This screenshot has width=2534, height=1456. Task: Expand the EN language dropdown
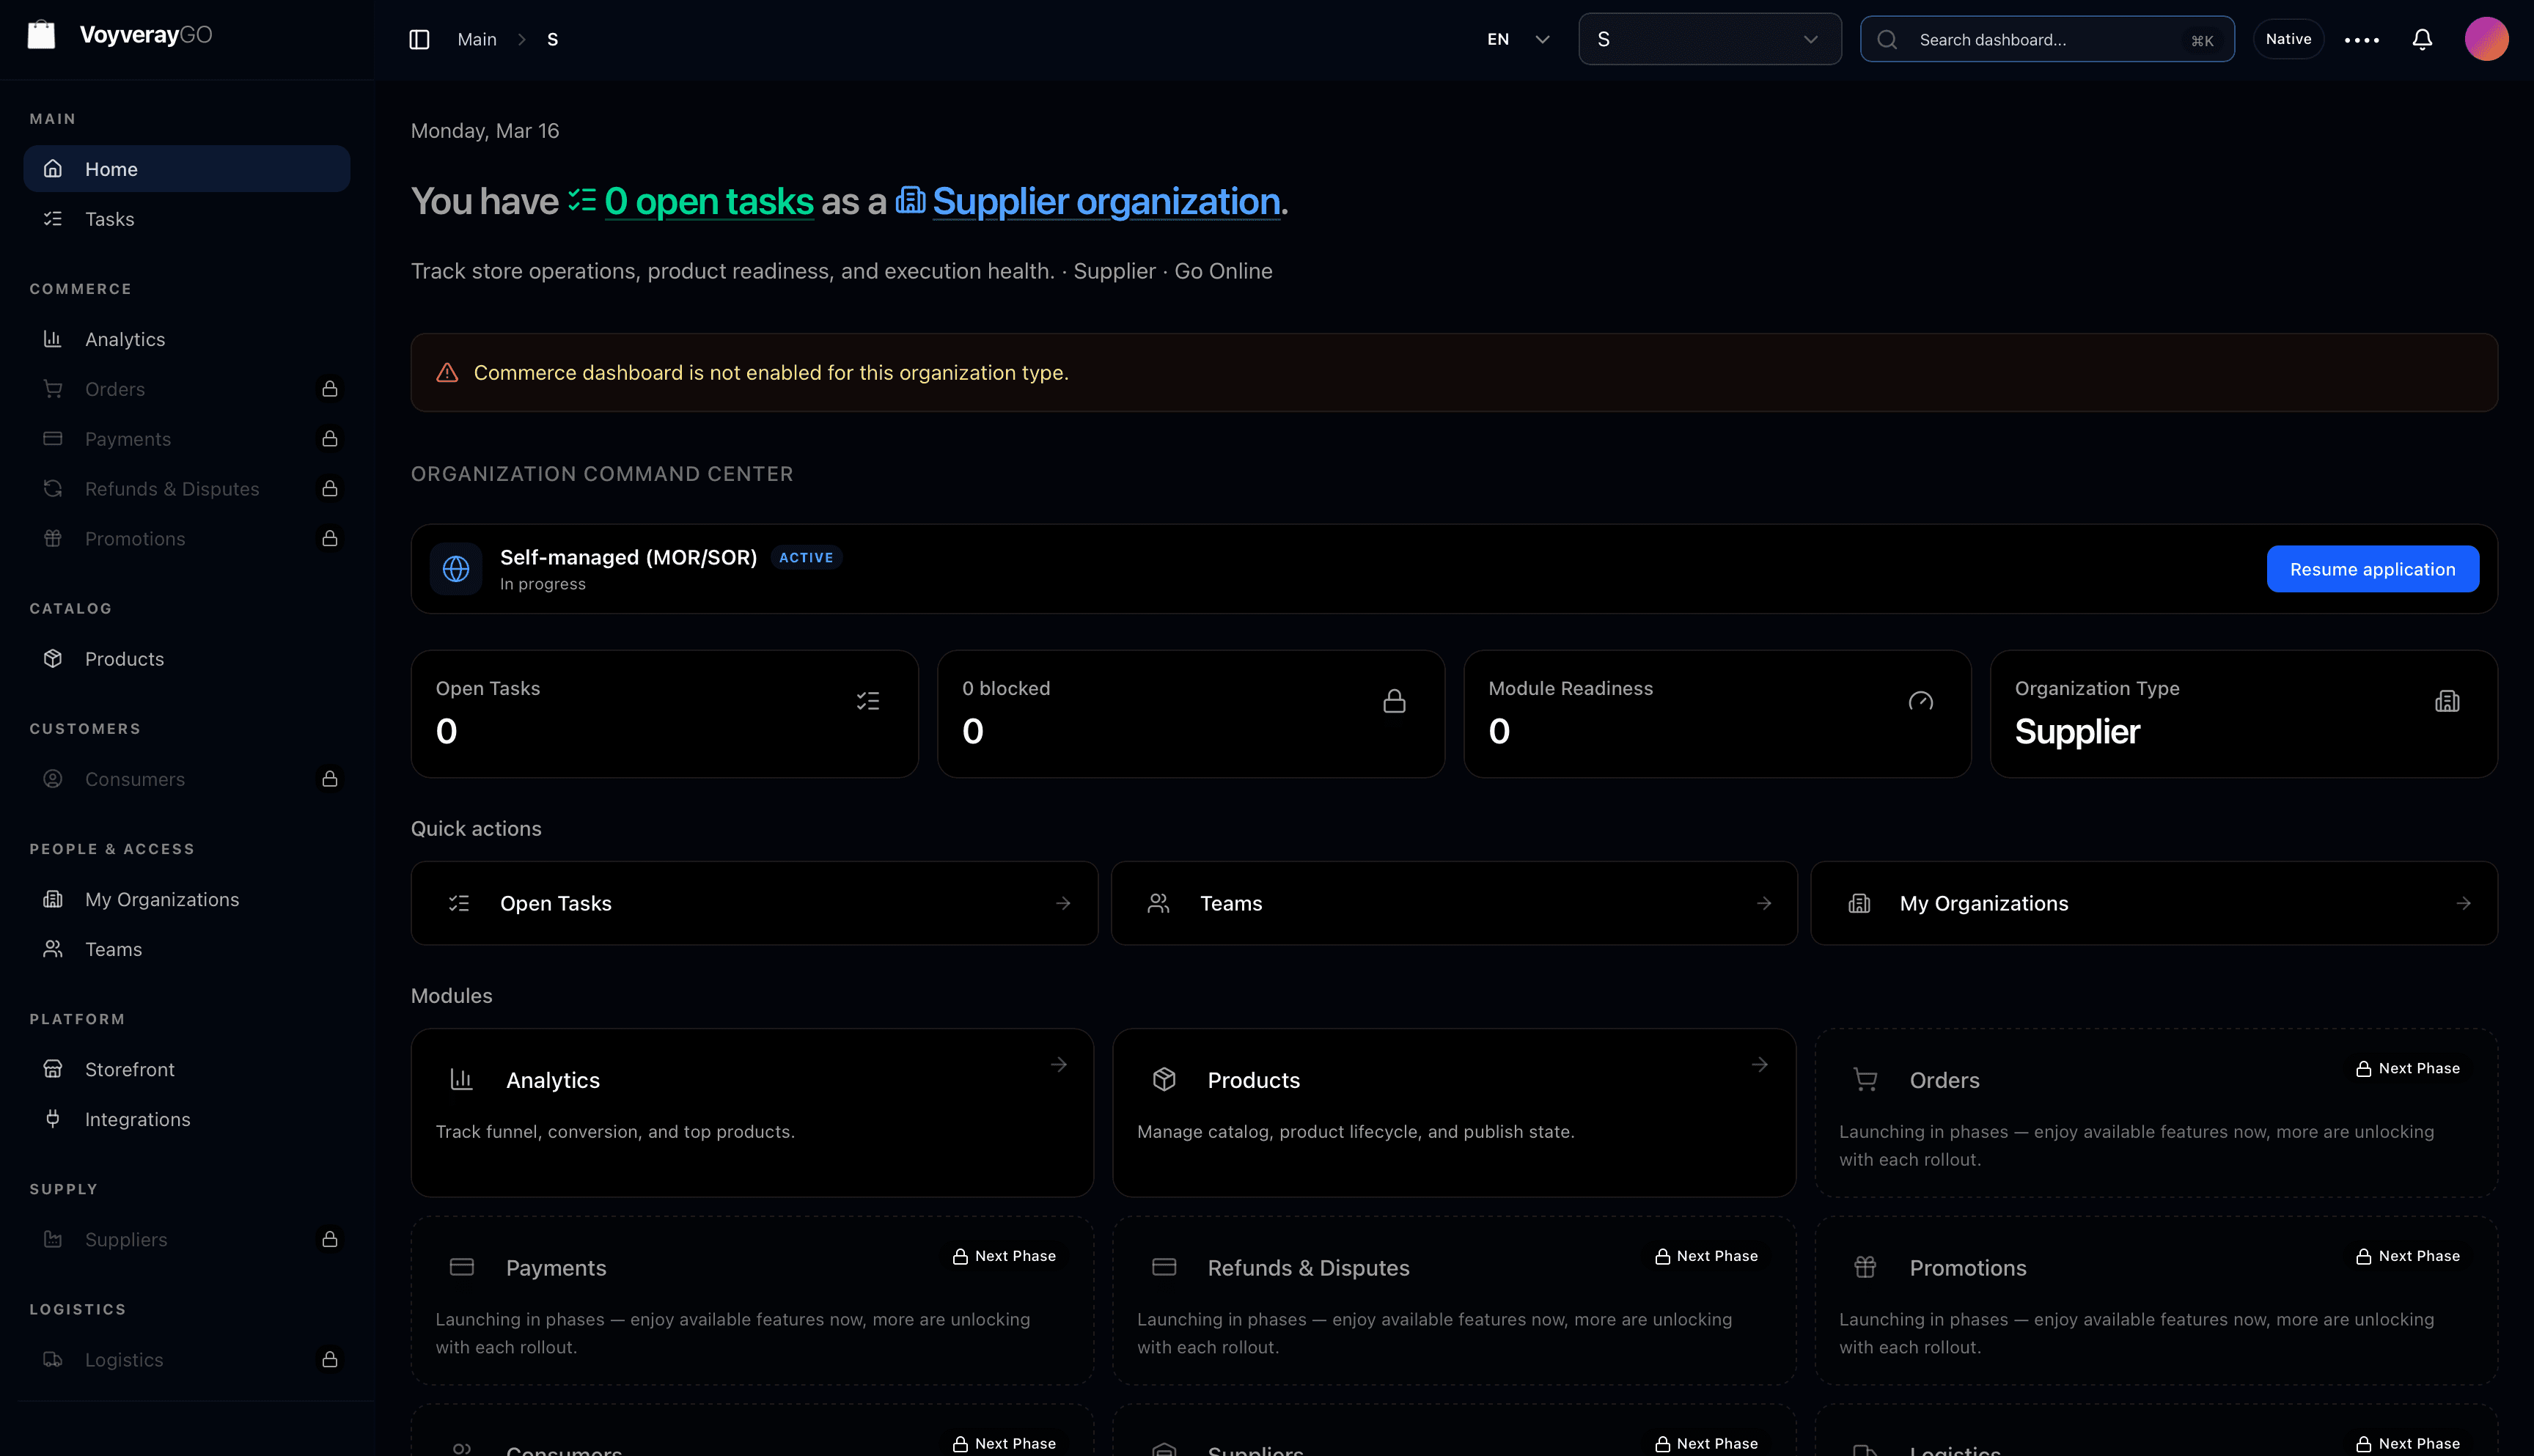1515,39
